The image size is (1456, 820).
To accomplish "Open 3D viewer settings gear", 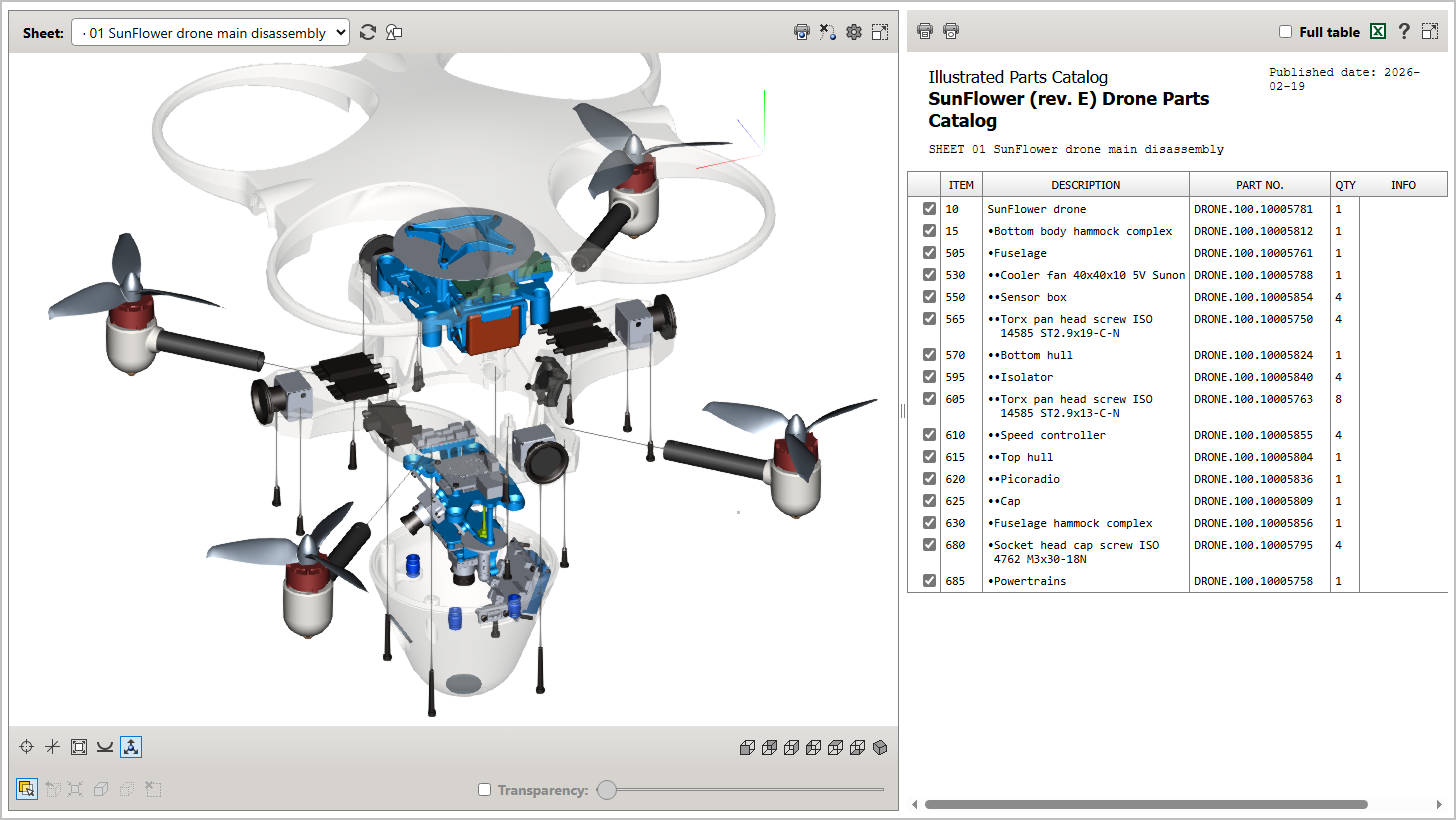I will 853,32.
